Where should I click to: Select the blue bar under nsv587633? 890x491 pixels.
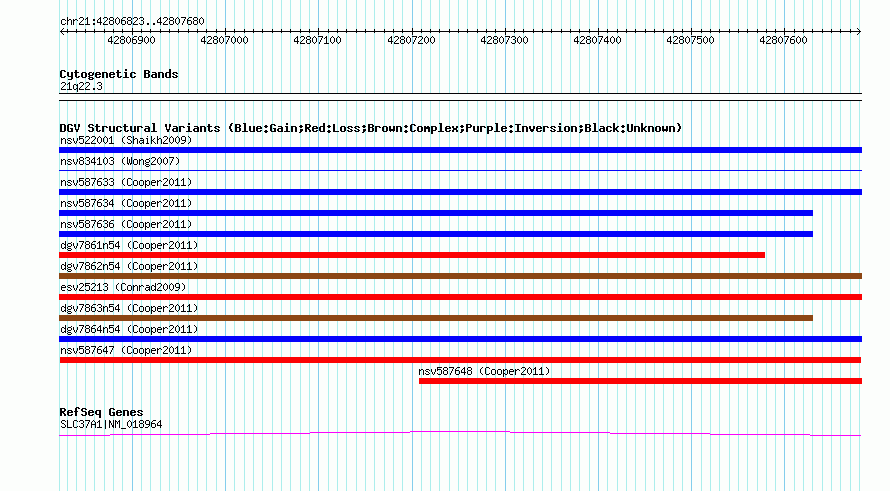click(460, 192)
